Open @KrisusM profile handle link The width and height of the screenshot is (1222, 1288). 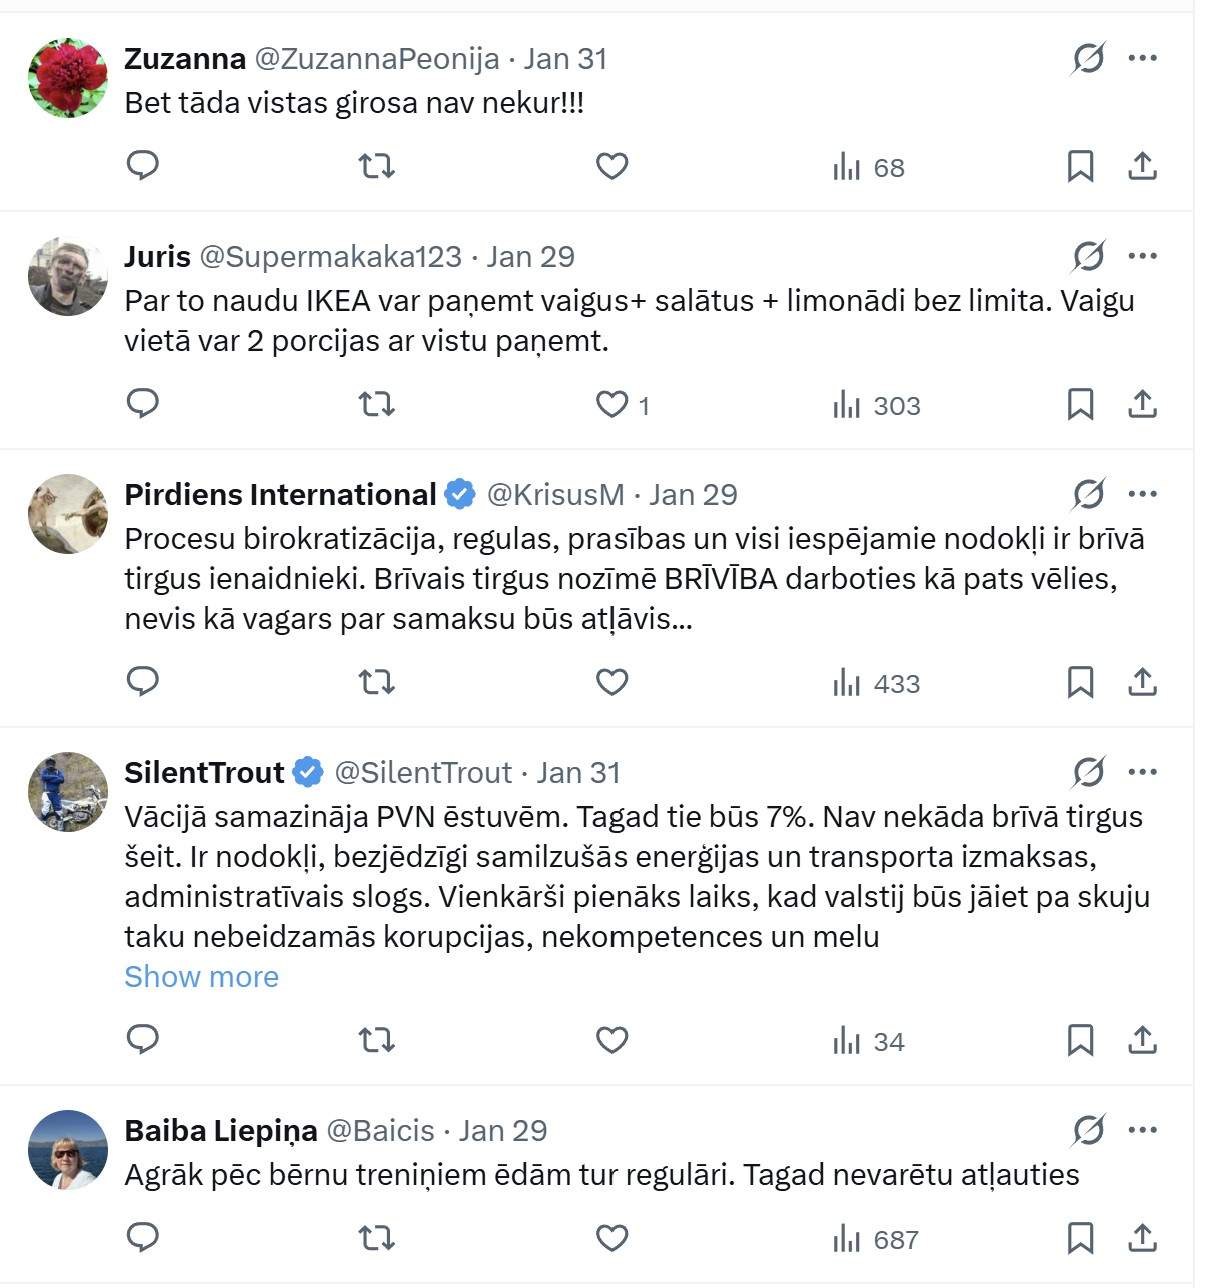[x=555, y=494]
